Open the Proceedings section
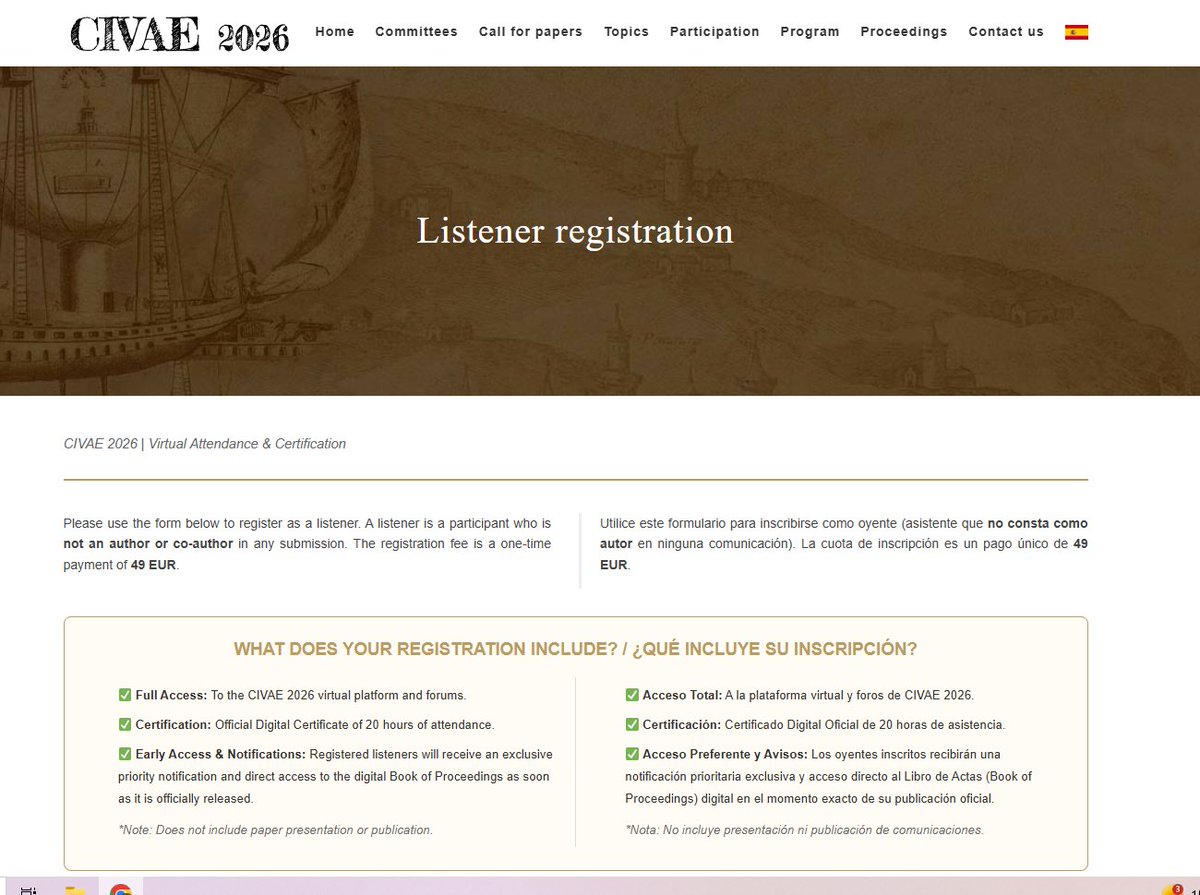The height and width of the screenshot is (895, 1200). 904,32
